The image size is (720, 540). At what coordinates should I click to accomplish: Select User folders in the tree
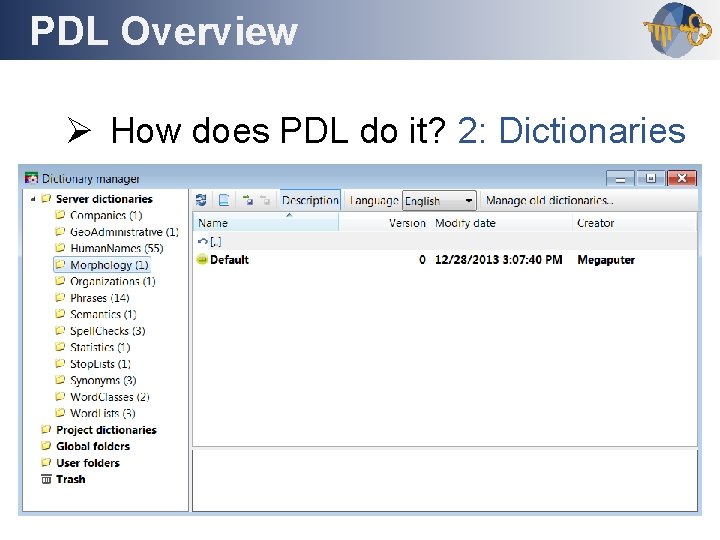click(88, 463)
